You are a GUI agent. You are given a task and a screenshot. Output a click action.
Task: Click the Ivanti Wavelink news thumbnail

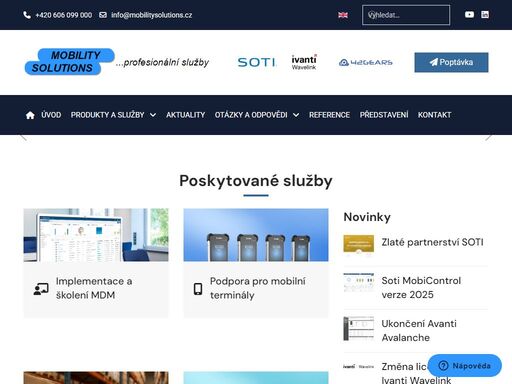click(x=359, y=366)
